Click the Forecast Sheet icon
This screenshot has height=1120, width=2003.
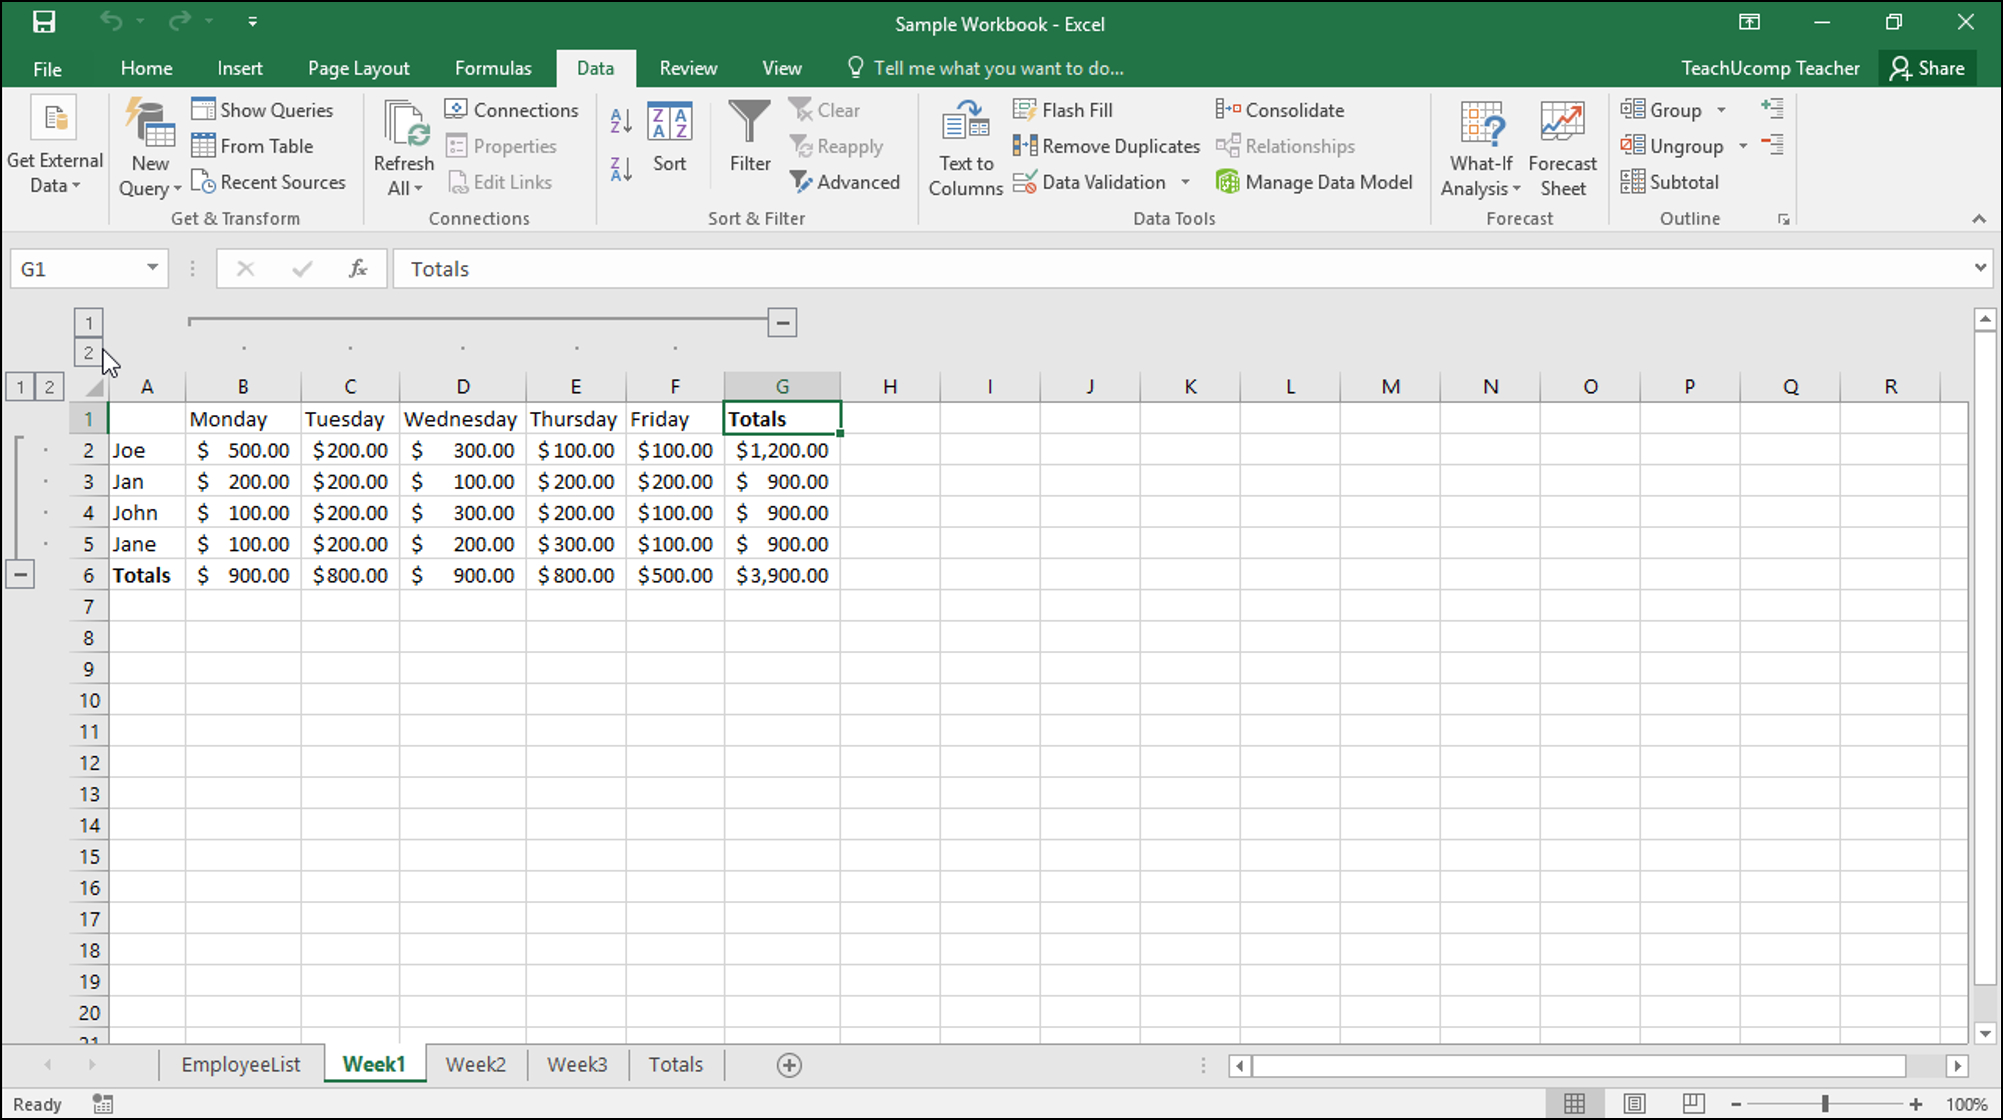pyautogui.click(x=1562, y=148)
